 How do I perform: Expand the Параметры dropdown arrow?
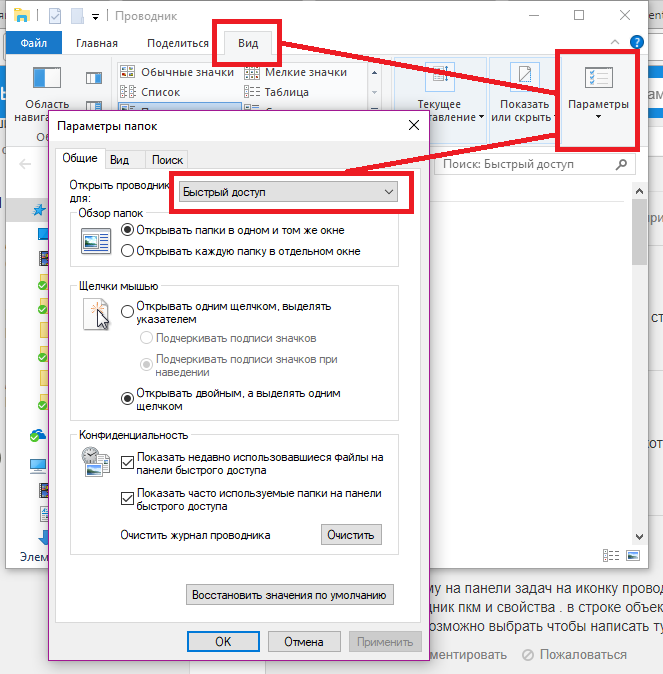[x=598, y=117]
